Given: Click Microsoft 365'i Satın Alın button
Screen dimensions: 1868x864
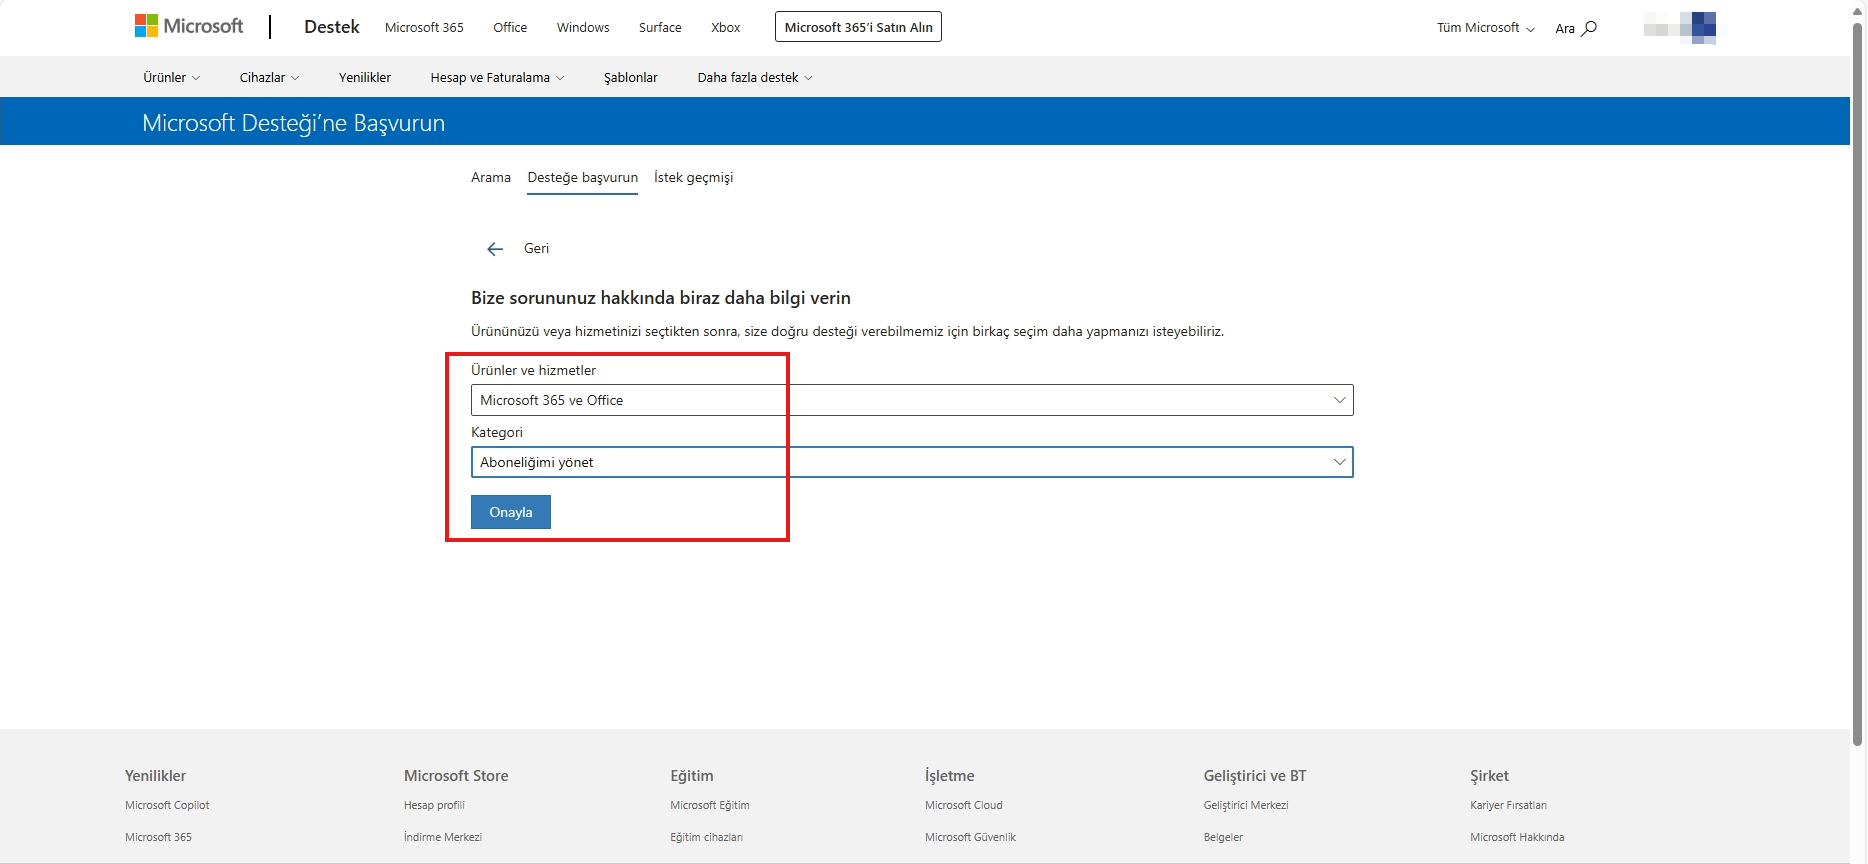Looking at the screenshot, I should [x=858, y=27].
